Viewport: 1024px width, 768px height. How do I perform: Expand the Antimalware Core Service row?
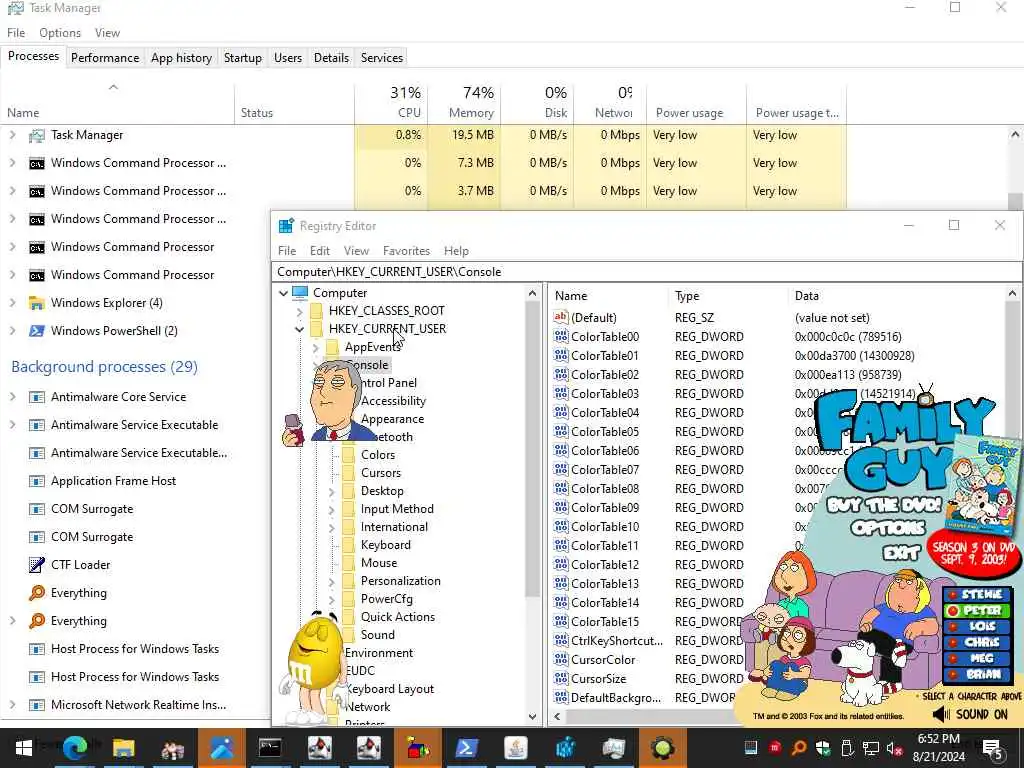click(12, 397)
